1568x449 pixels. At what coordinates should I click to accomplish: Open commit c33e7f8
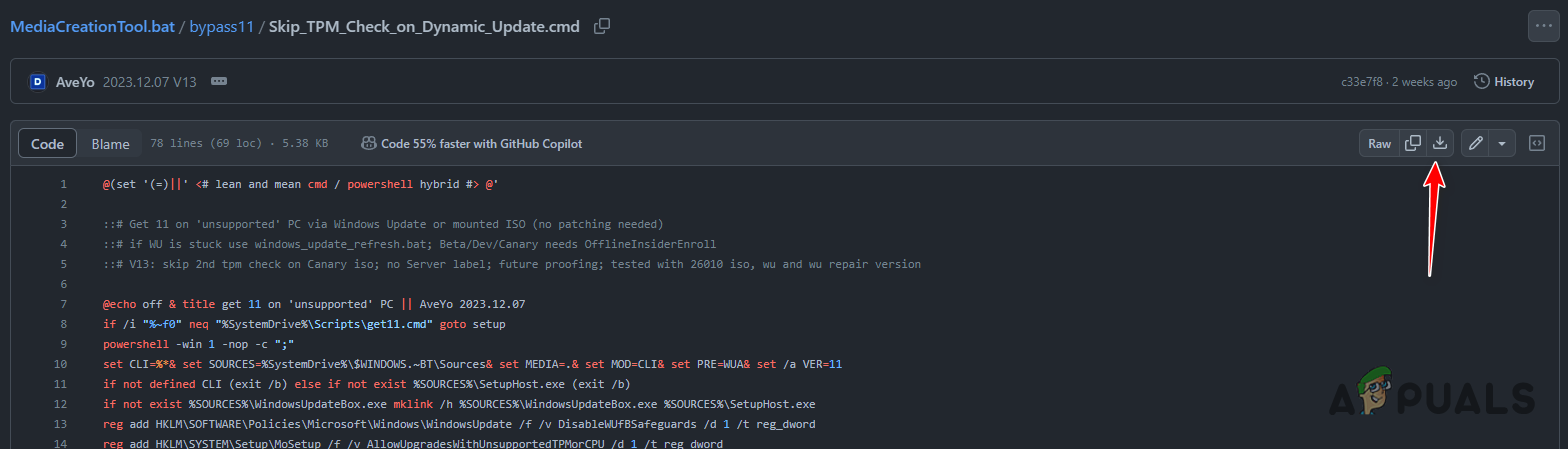click(x=1363, y=82)
